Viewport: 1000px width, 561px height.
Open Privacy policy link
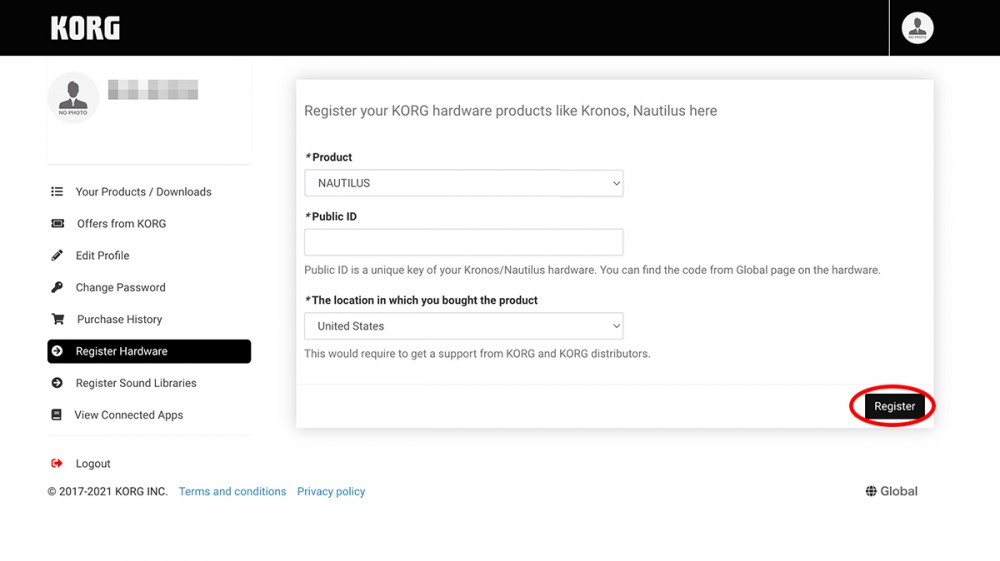[331, 492]
